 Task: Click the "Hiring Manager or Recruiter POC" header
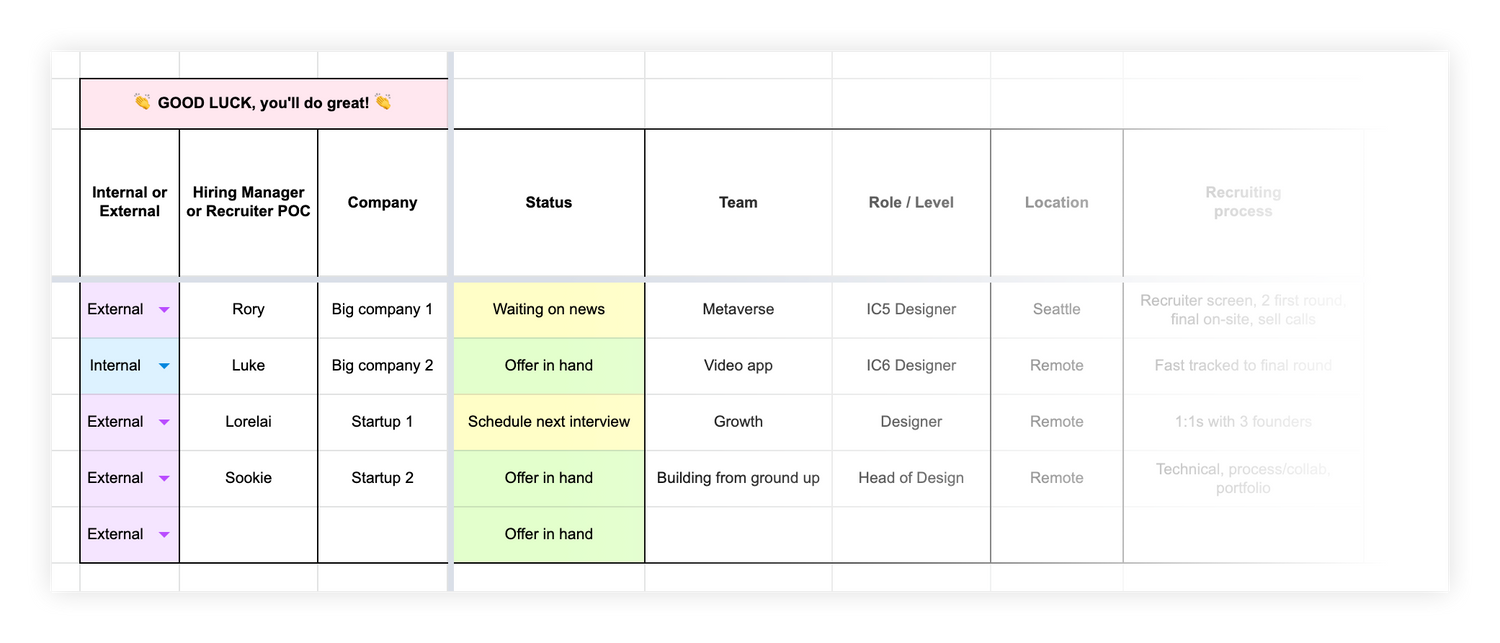[x=248, y=203]
